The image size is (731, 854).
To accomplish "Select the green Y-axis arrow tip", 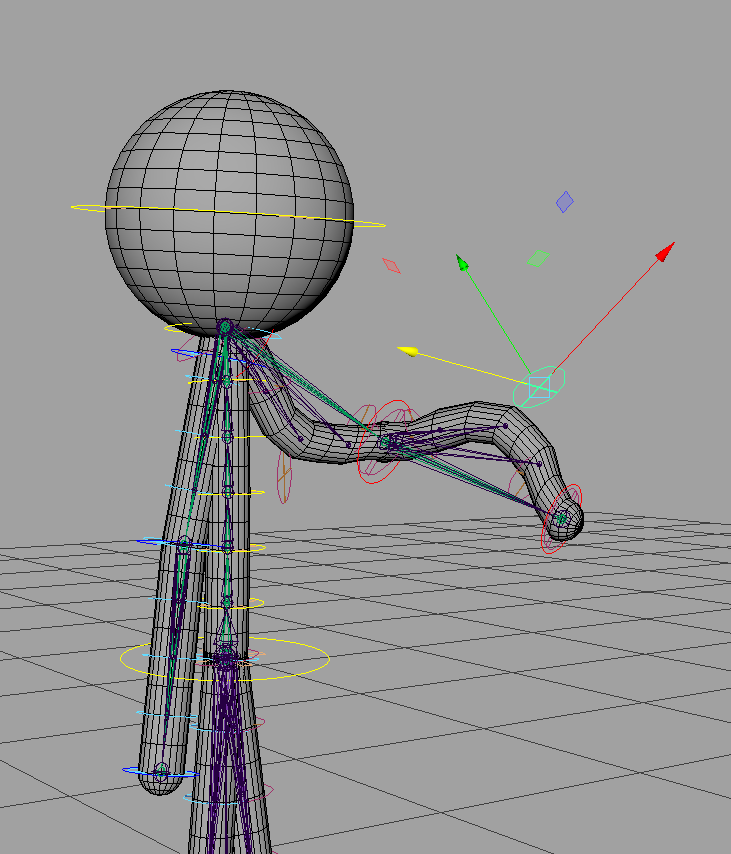I will click(x=462, y=263).
